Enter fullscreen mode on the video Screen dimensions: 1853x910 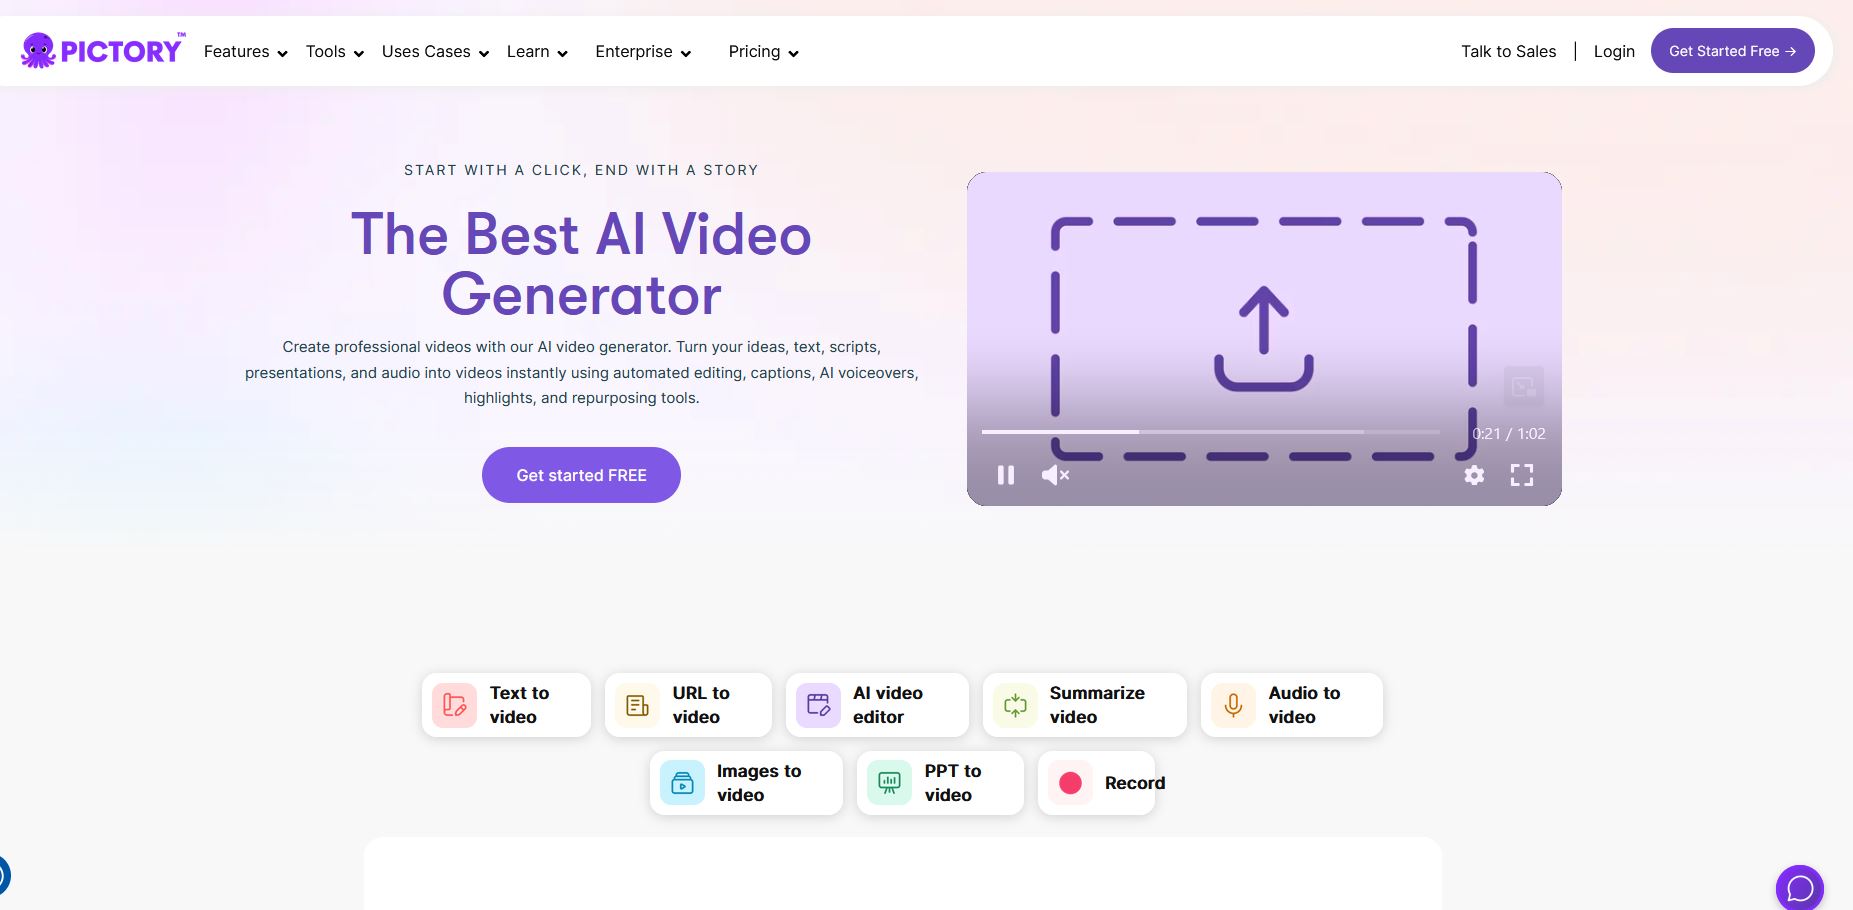pos(1521,475)
